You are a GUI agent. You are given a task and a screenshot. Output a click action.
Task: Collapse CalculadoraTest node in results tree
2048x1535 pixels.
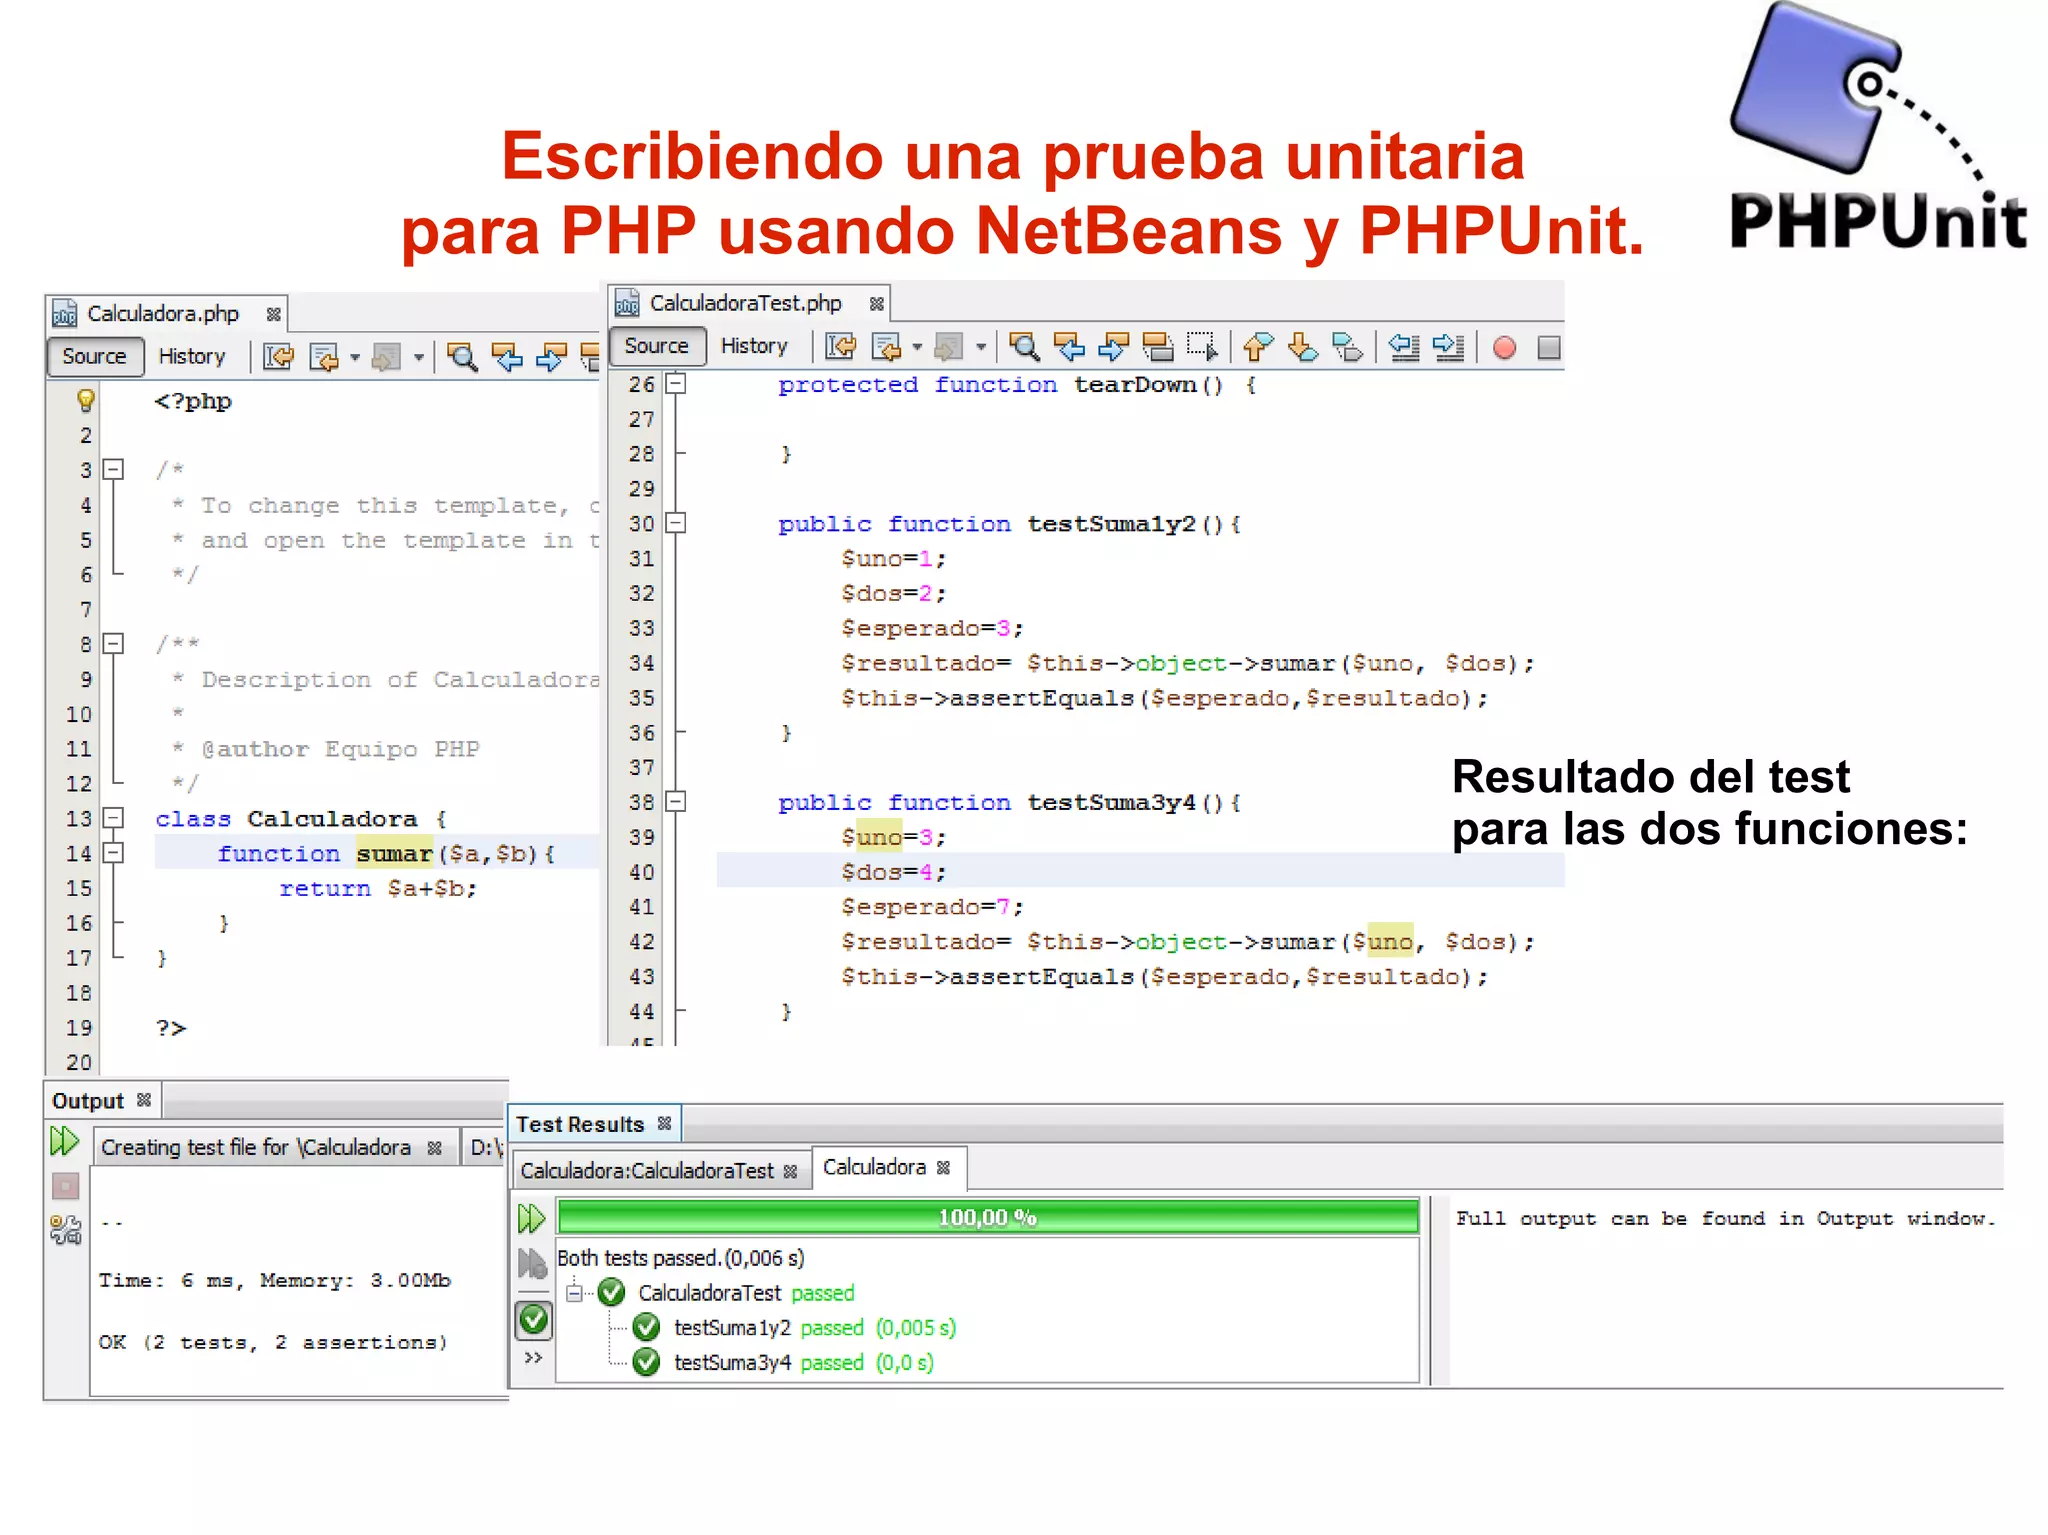click(574, 1293)
